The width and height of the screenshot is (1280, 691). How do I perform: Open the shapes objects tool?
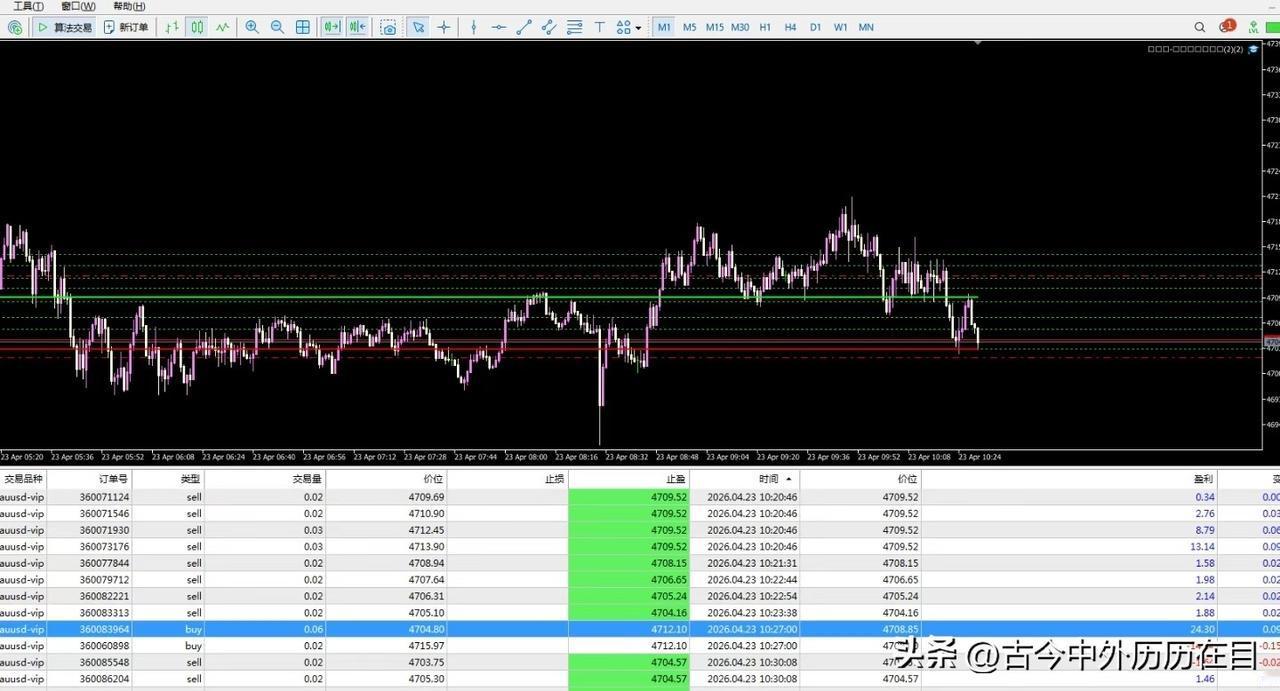point(624,27)
